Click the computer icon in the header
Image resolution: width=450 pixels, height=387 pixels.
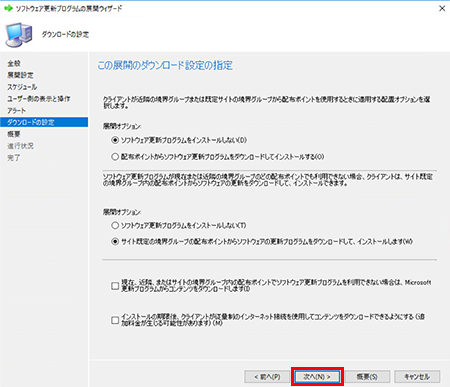click(19, 35)
